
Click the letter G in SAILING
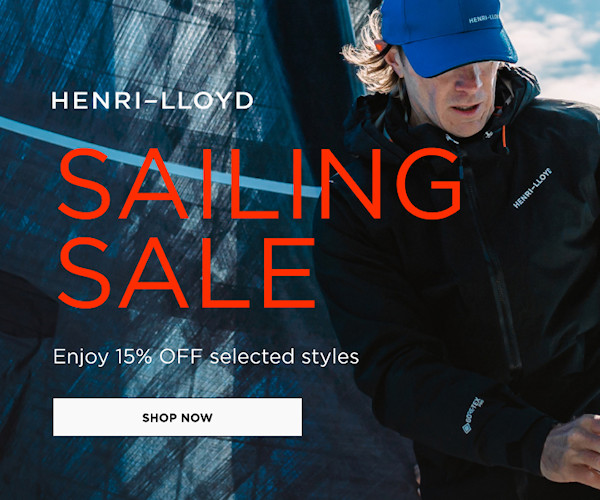429,184
